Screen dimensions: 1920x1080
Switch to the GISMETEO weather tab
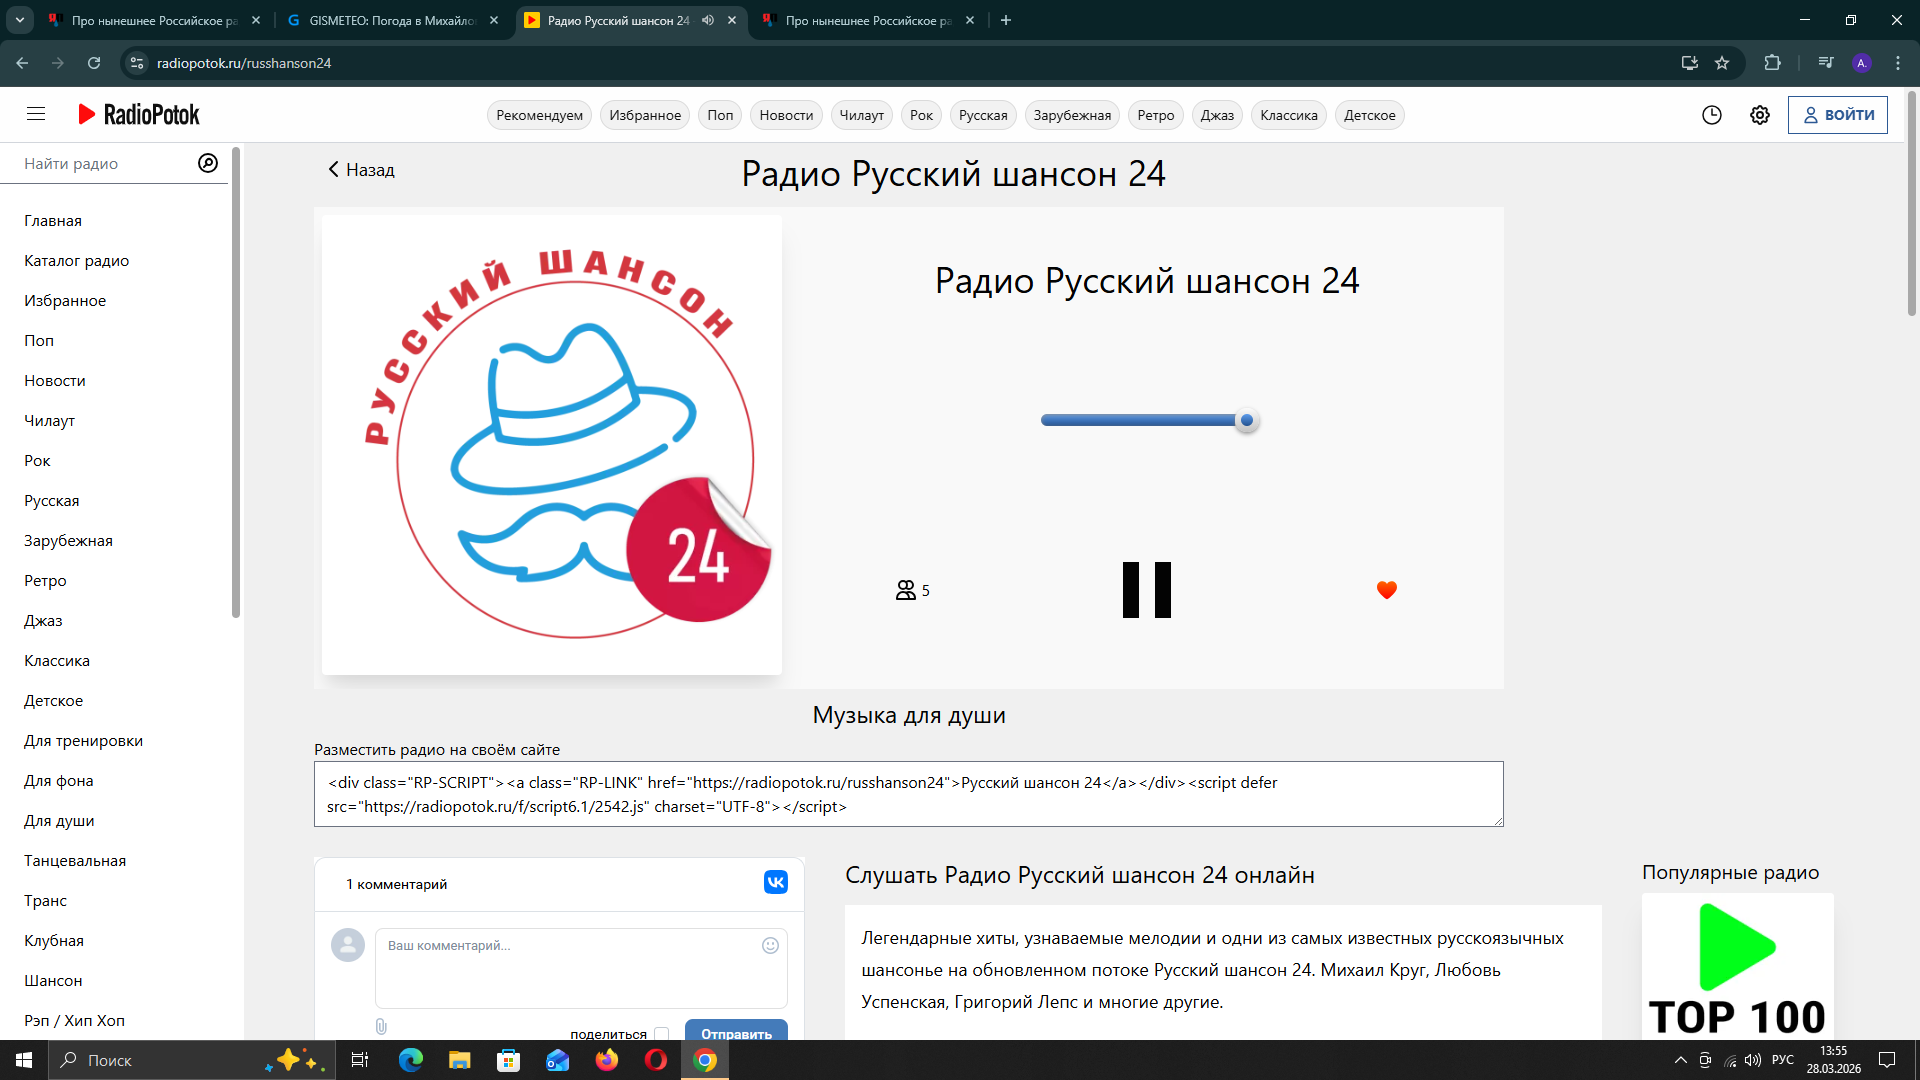click(x=393, y=20)
